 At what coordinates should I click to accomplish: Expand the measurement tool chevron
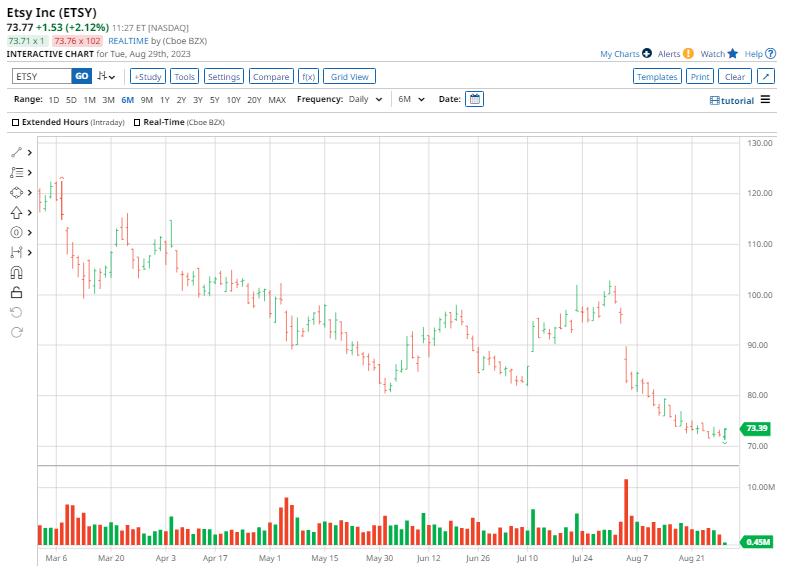coord(30,252)
